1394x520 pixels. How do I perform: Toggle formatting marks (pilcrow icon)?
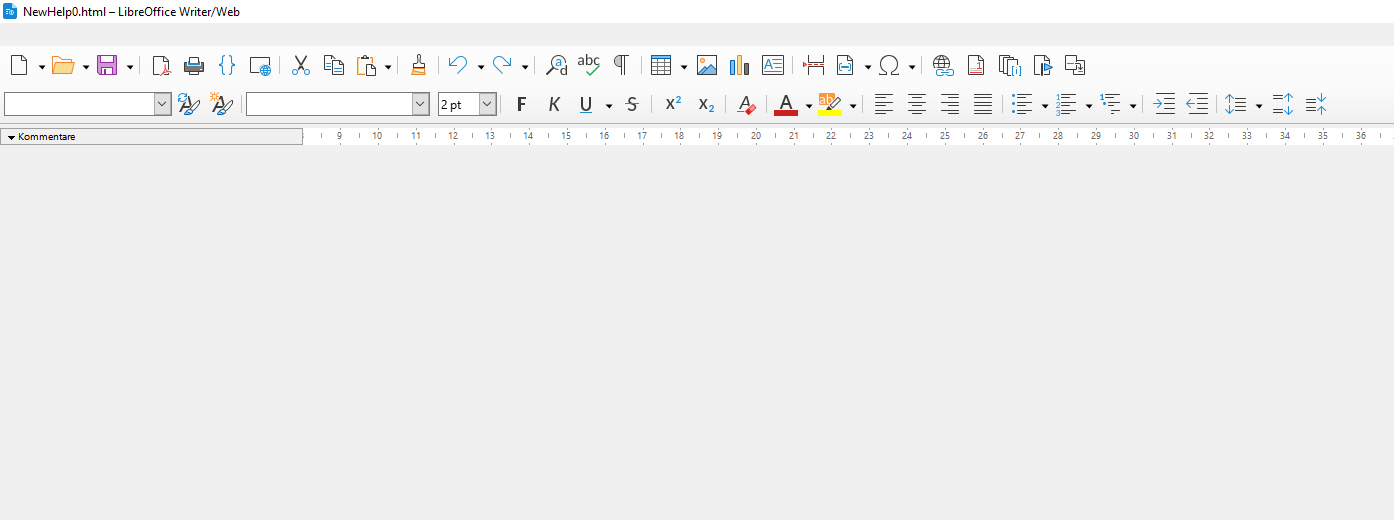click(621, 66)
